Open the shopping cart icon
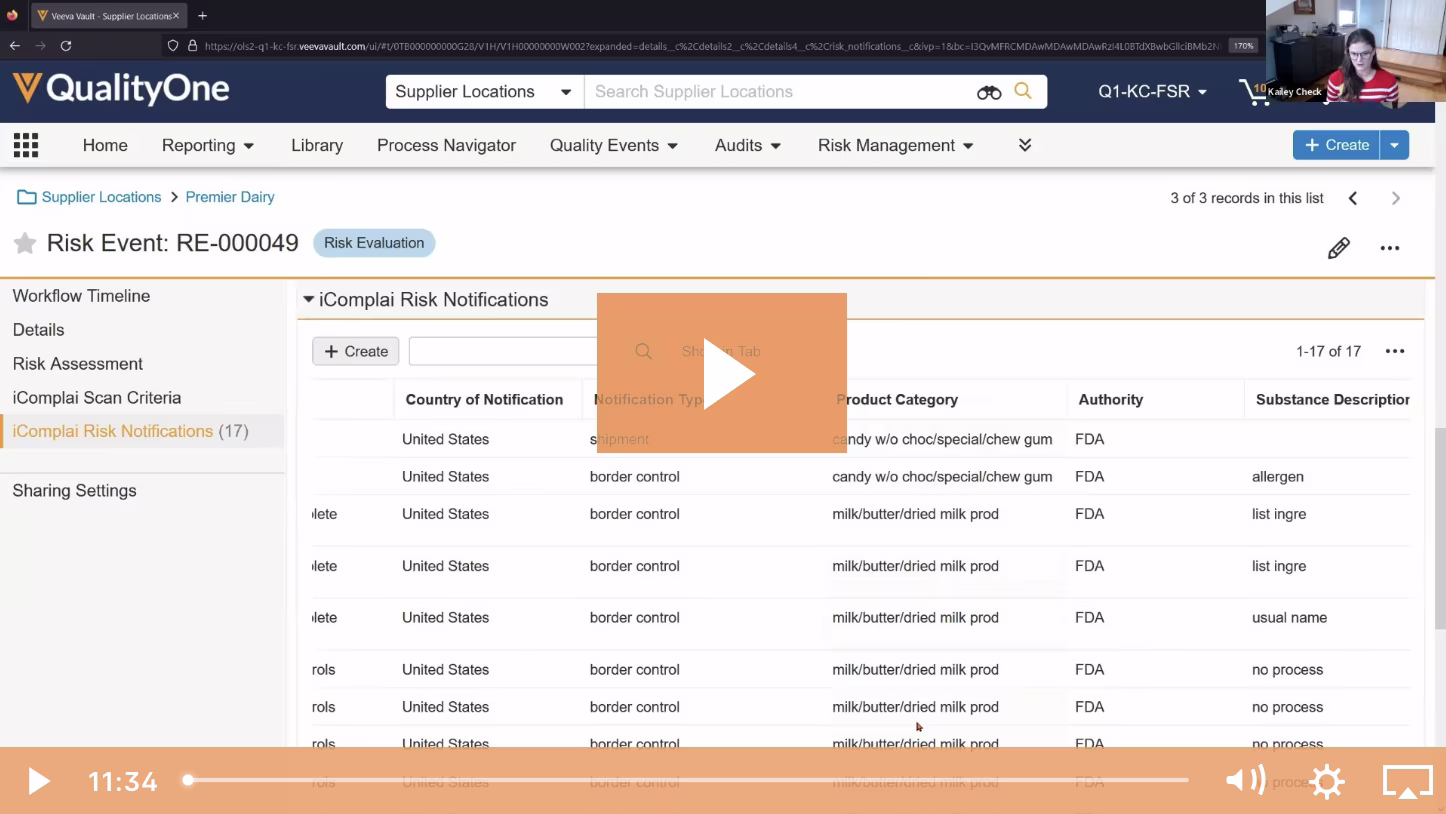 (x=1253, y=92)
